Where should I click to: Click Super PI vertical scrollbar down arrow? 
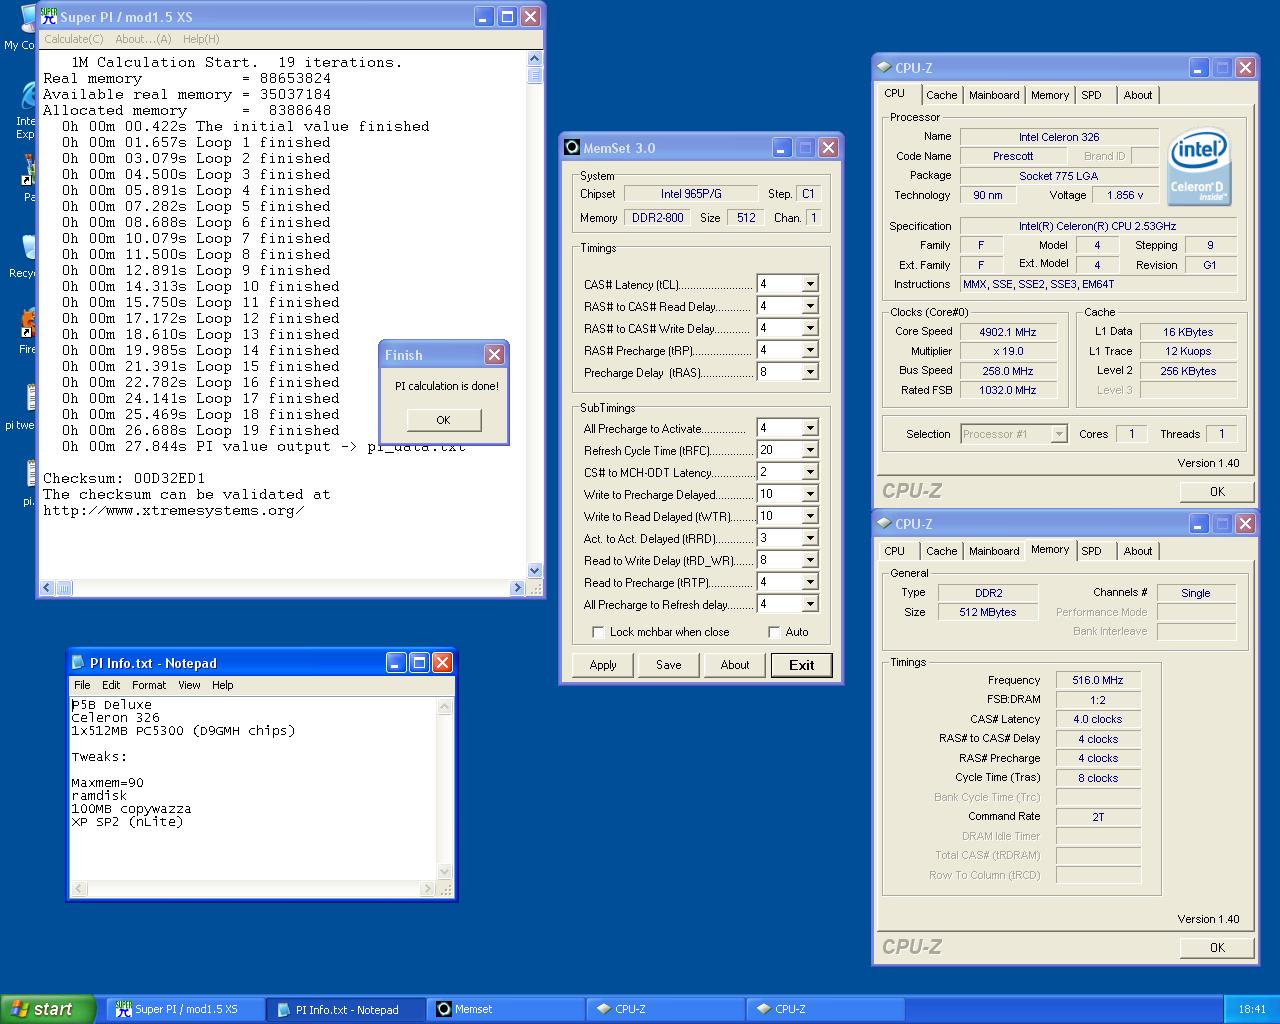point(534,570)
